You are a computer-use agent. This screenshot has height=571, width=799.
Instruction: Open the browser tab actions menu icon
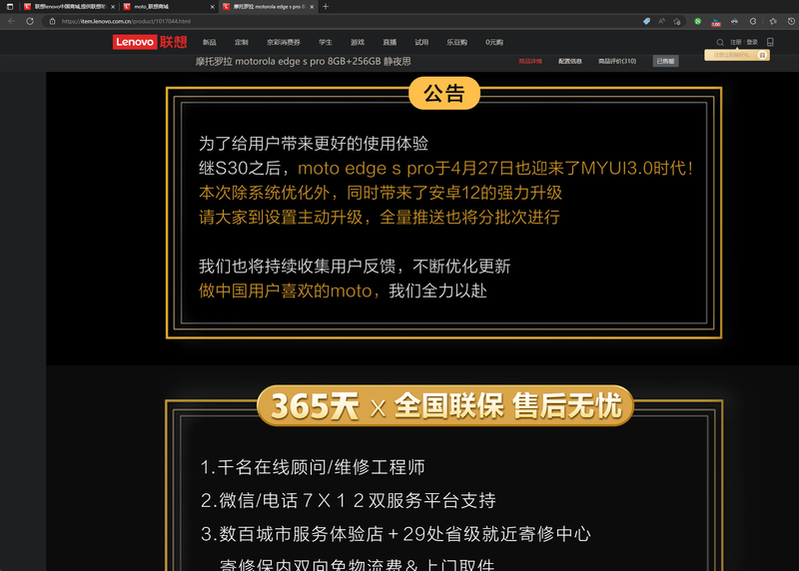[10, 7]
